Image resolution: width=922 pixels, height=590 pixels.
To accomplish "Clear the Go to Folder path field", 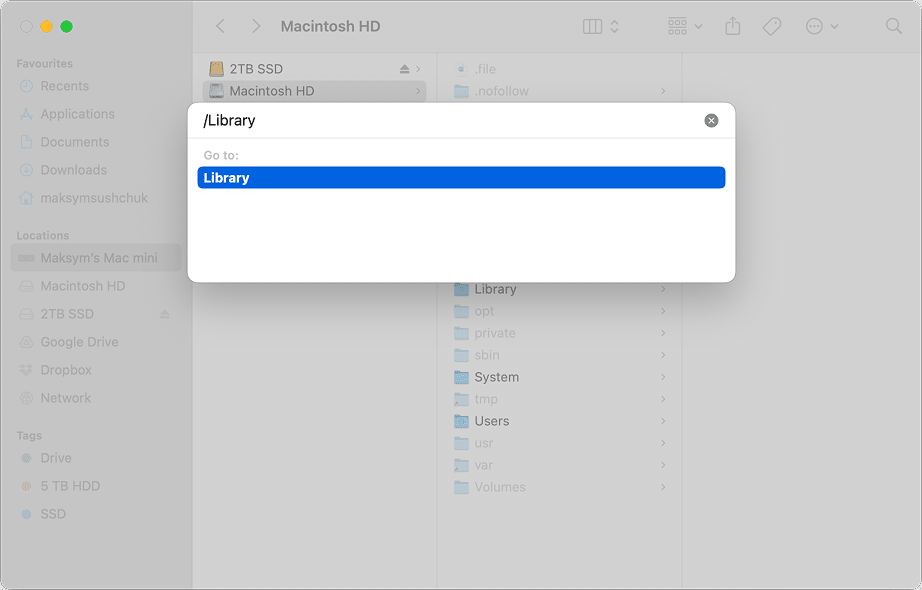I will (711, 121).
